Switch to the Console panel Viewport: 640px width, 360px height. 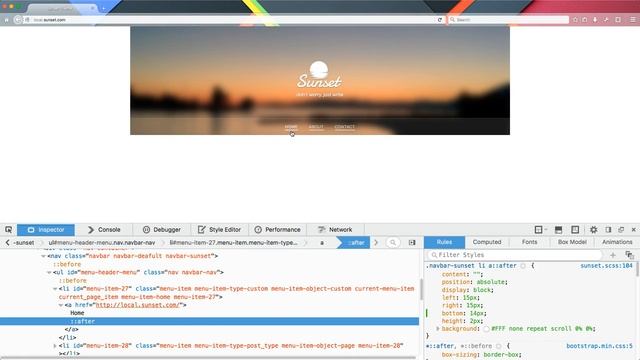pyautogui.click(x=104, y=230)
